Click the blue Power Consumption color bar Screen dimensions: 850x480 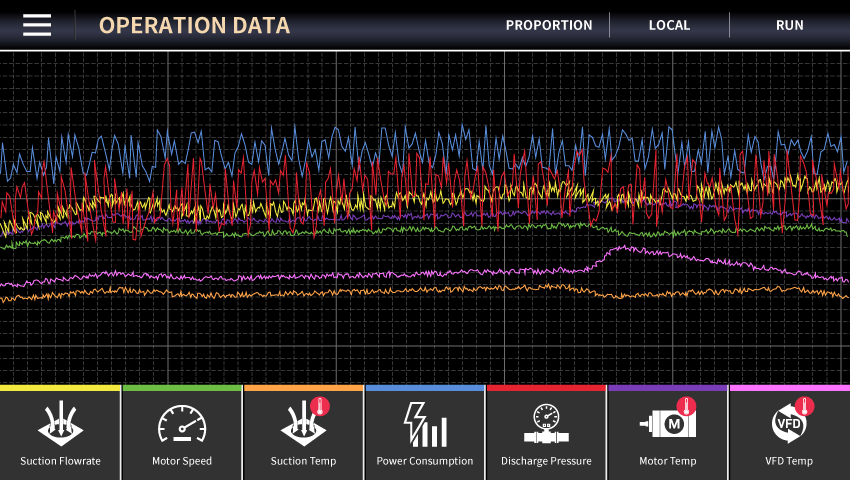425,388
